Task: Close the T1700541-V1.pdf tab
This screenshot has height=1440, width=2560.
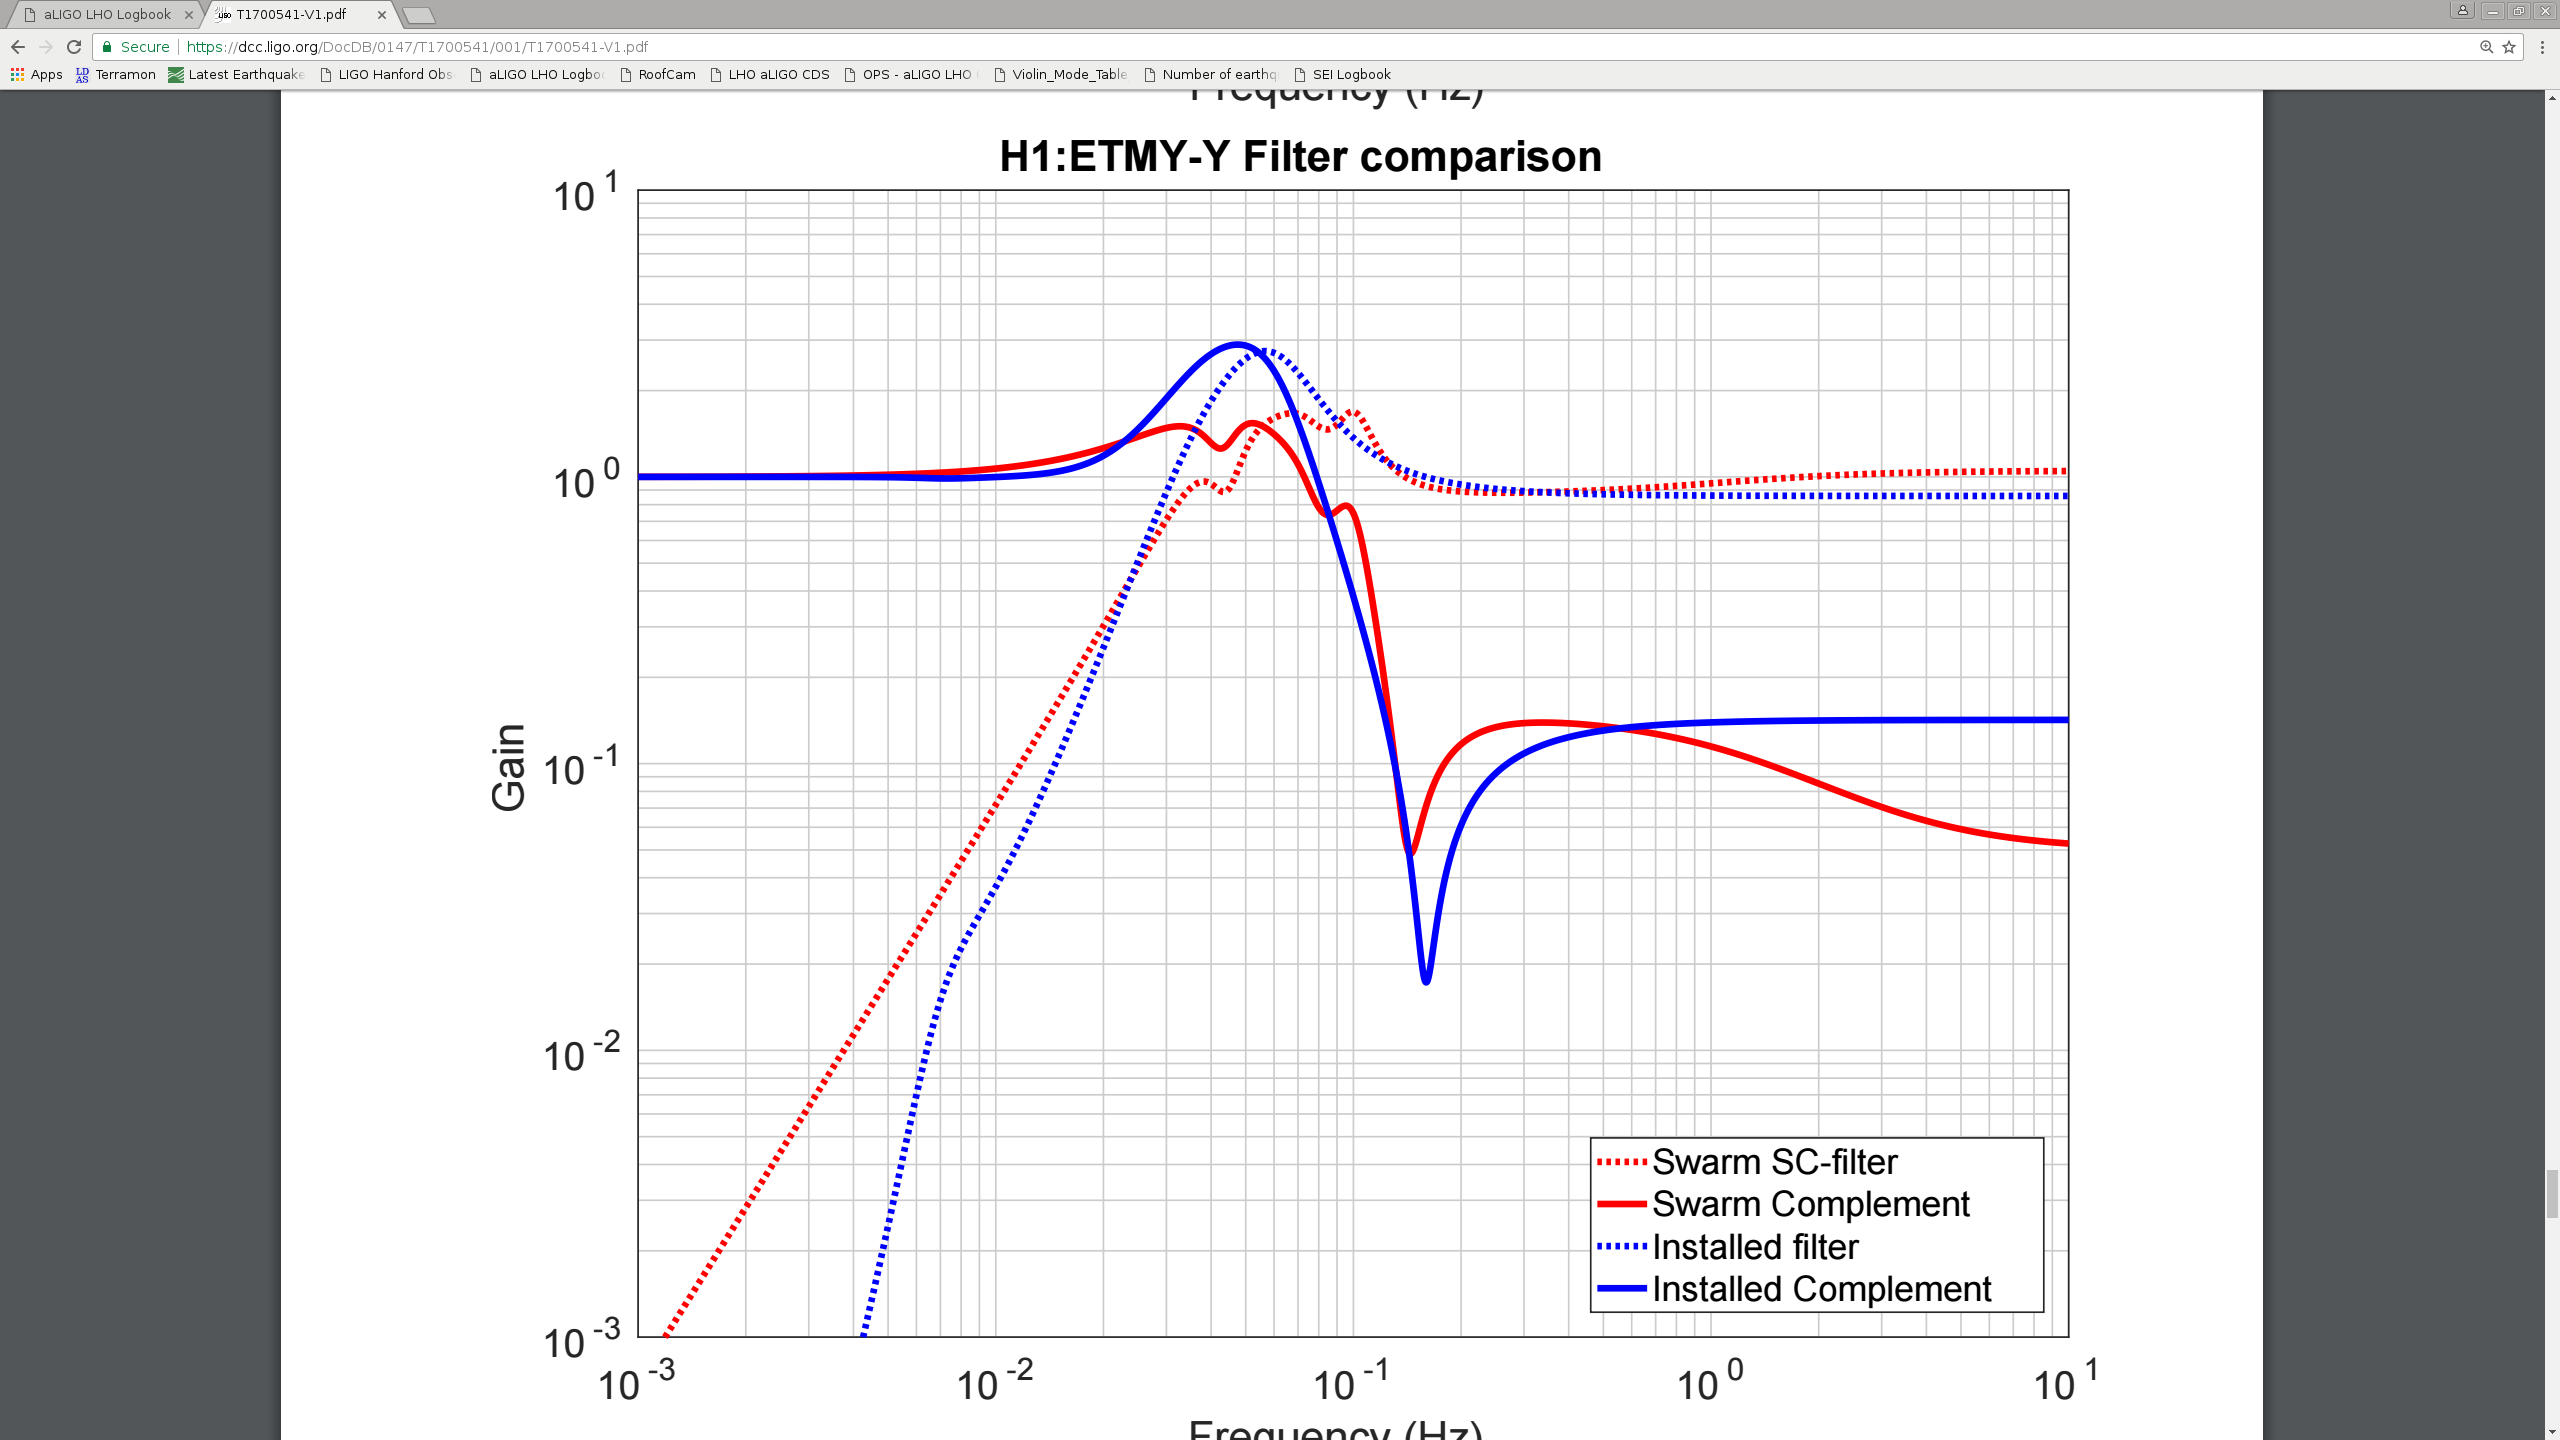Action: (x=381, y=15)
